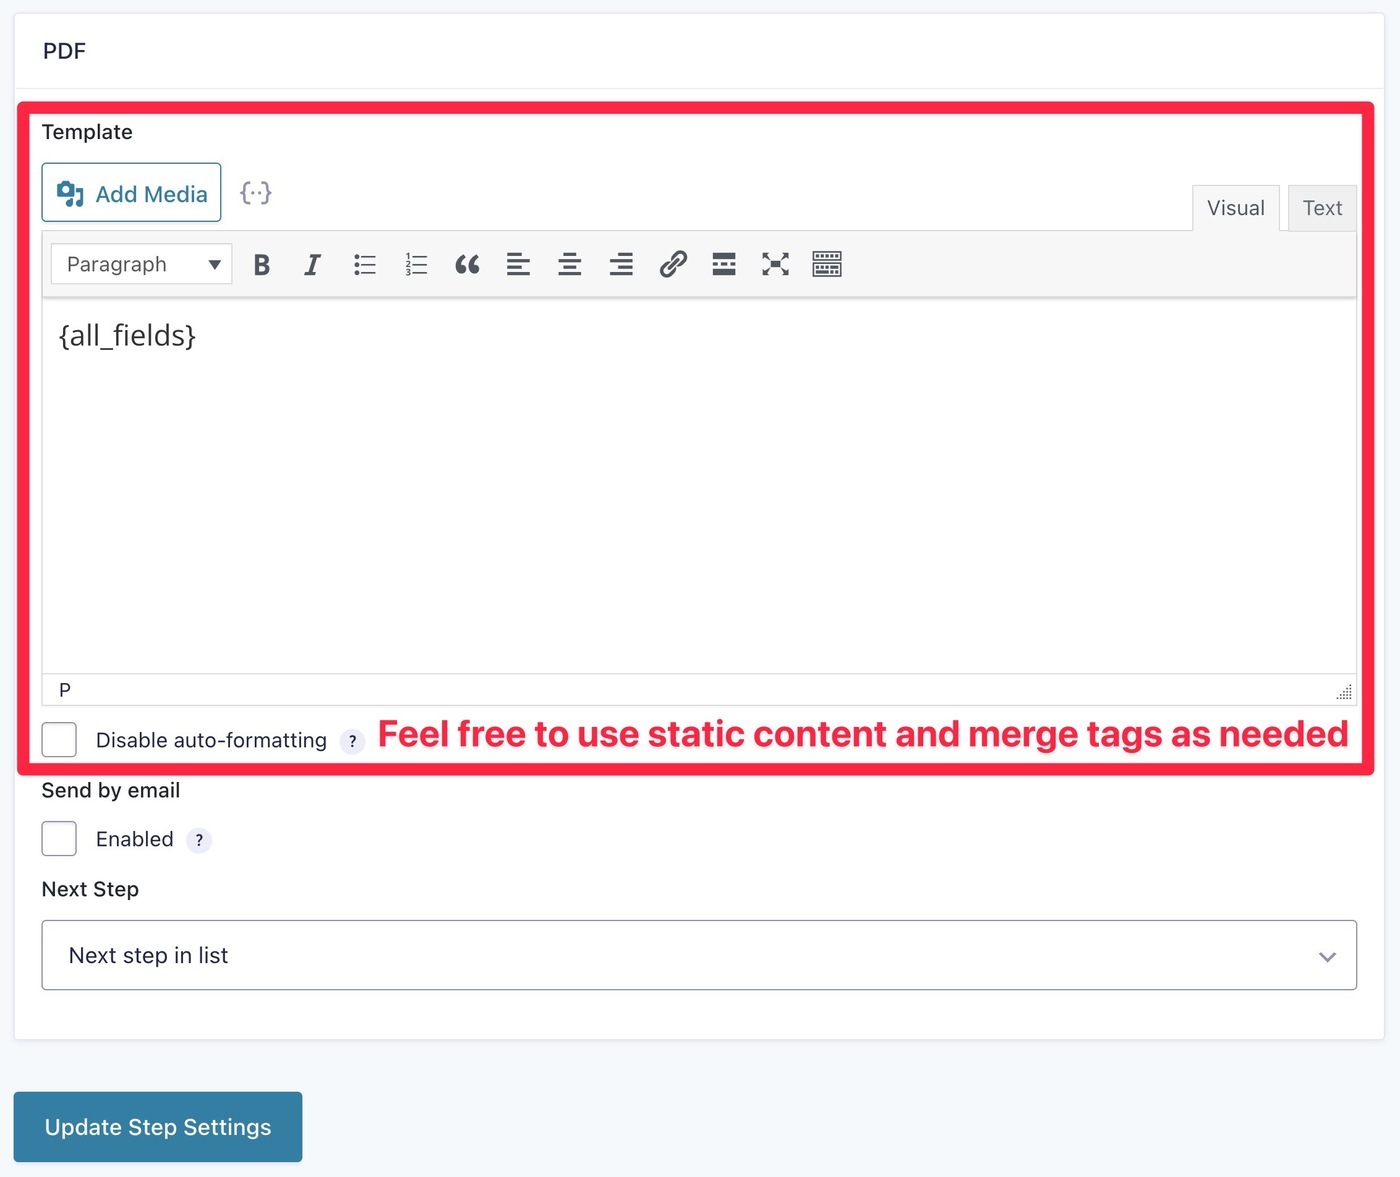Insert Read More tag
This screenshot has height=1177, width=1400.
click(724, 264)
